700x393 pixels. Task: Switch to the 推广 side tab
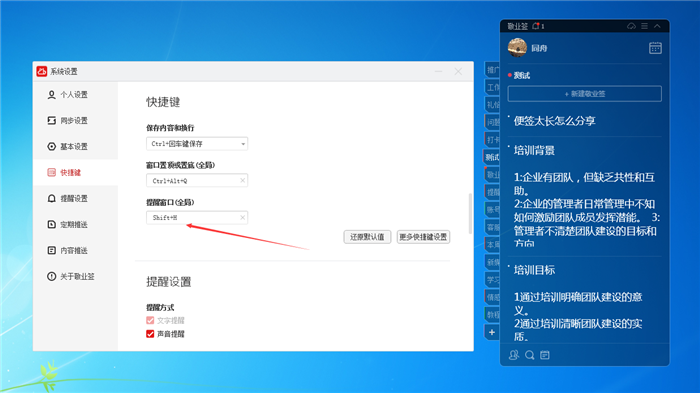[492, 70]
